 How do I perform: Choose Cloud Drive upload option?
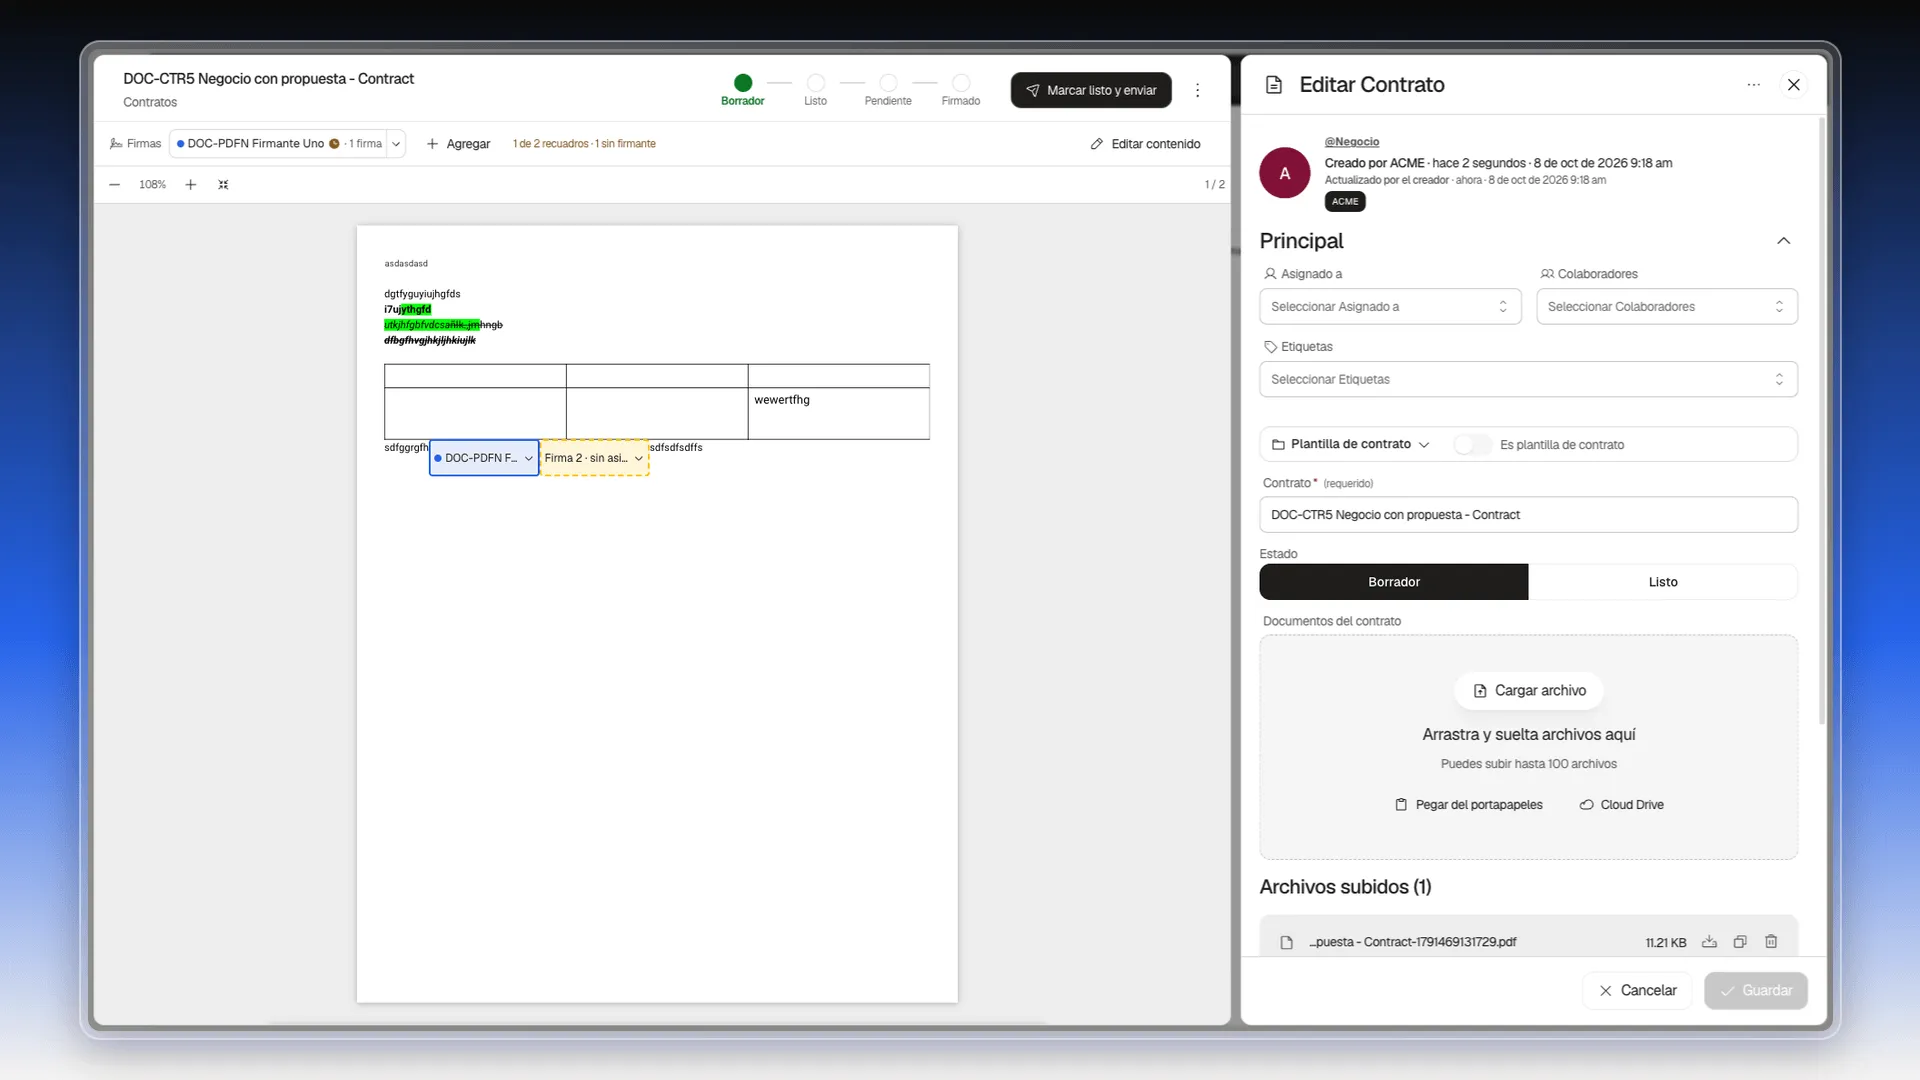(x=1621, y=805)
